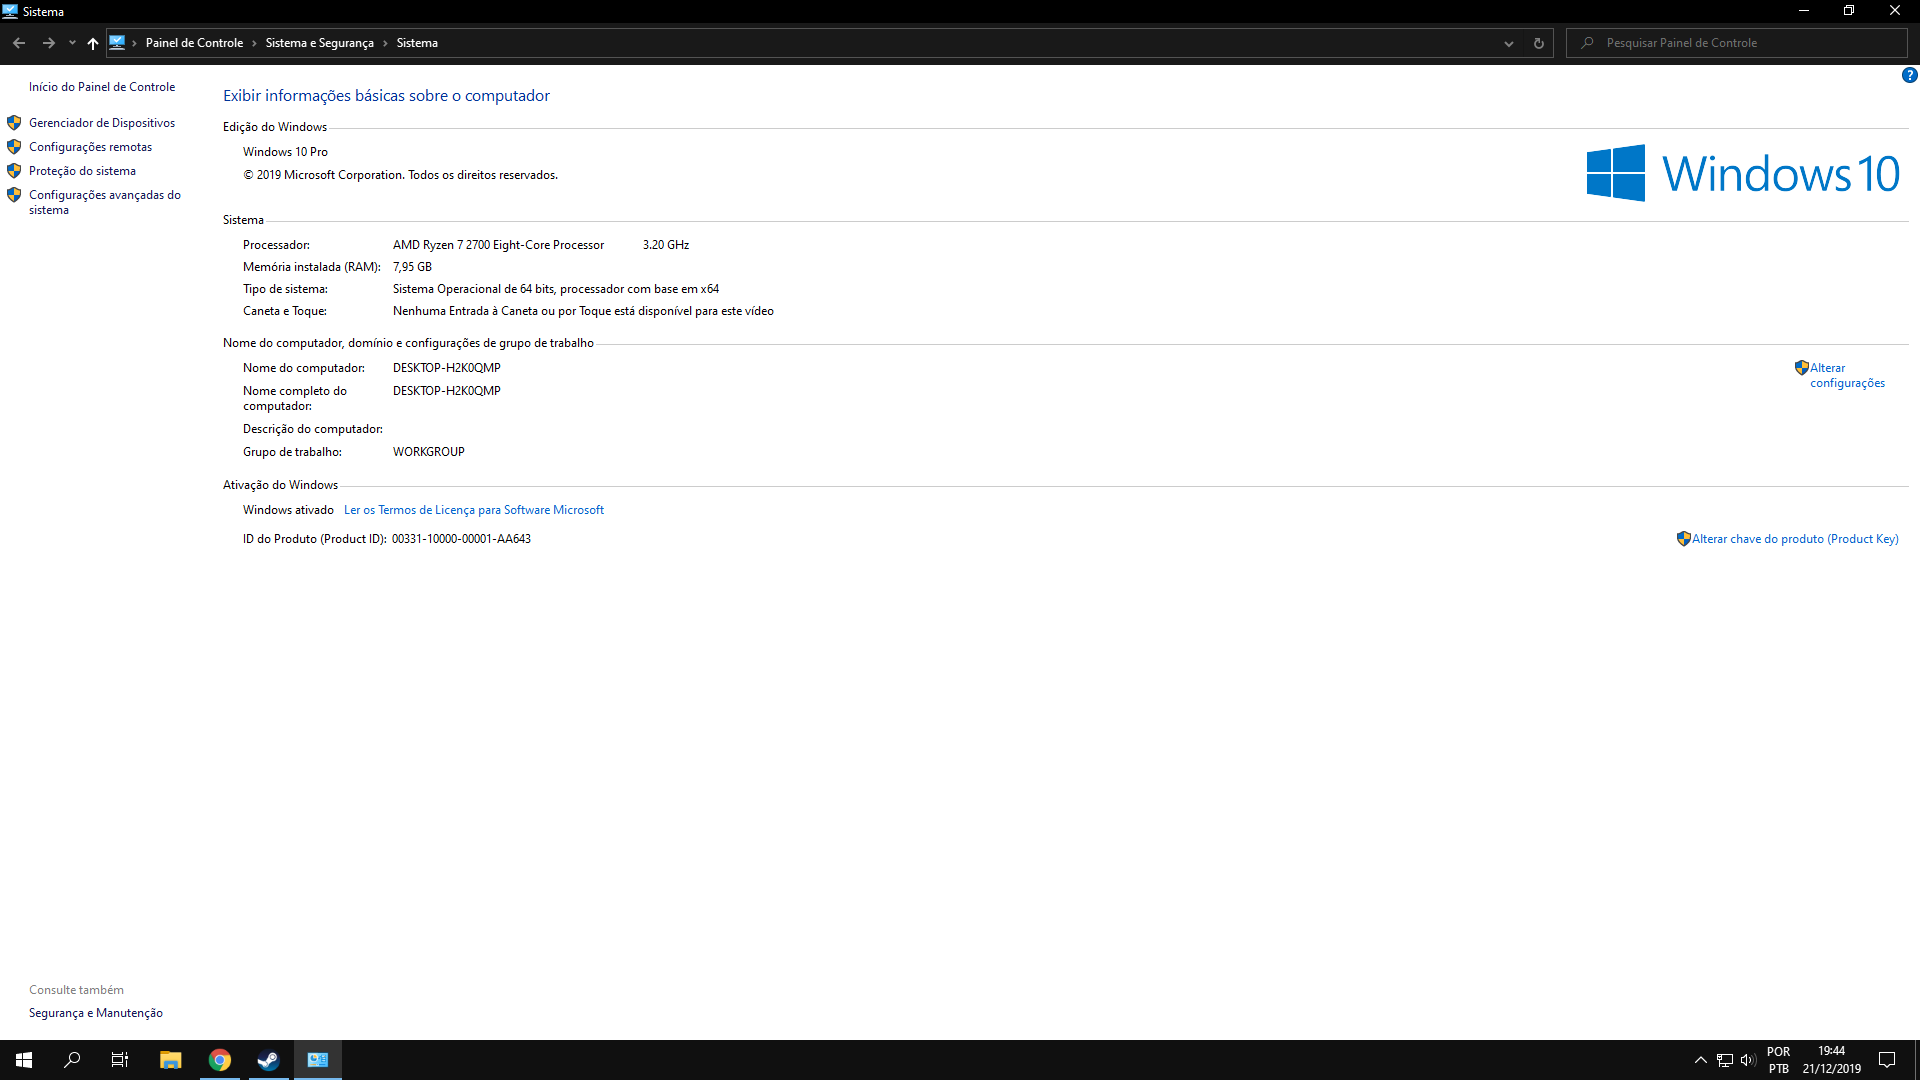Open Google Chrome from taskbar
This screenshot has height=1080, width=1920.
click(x=220, y=1060)
